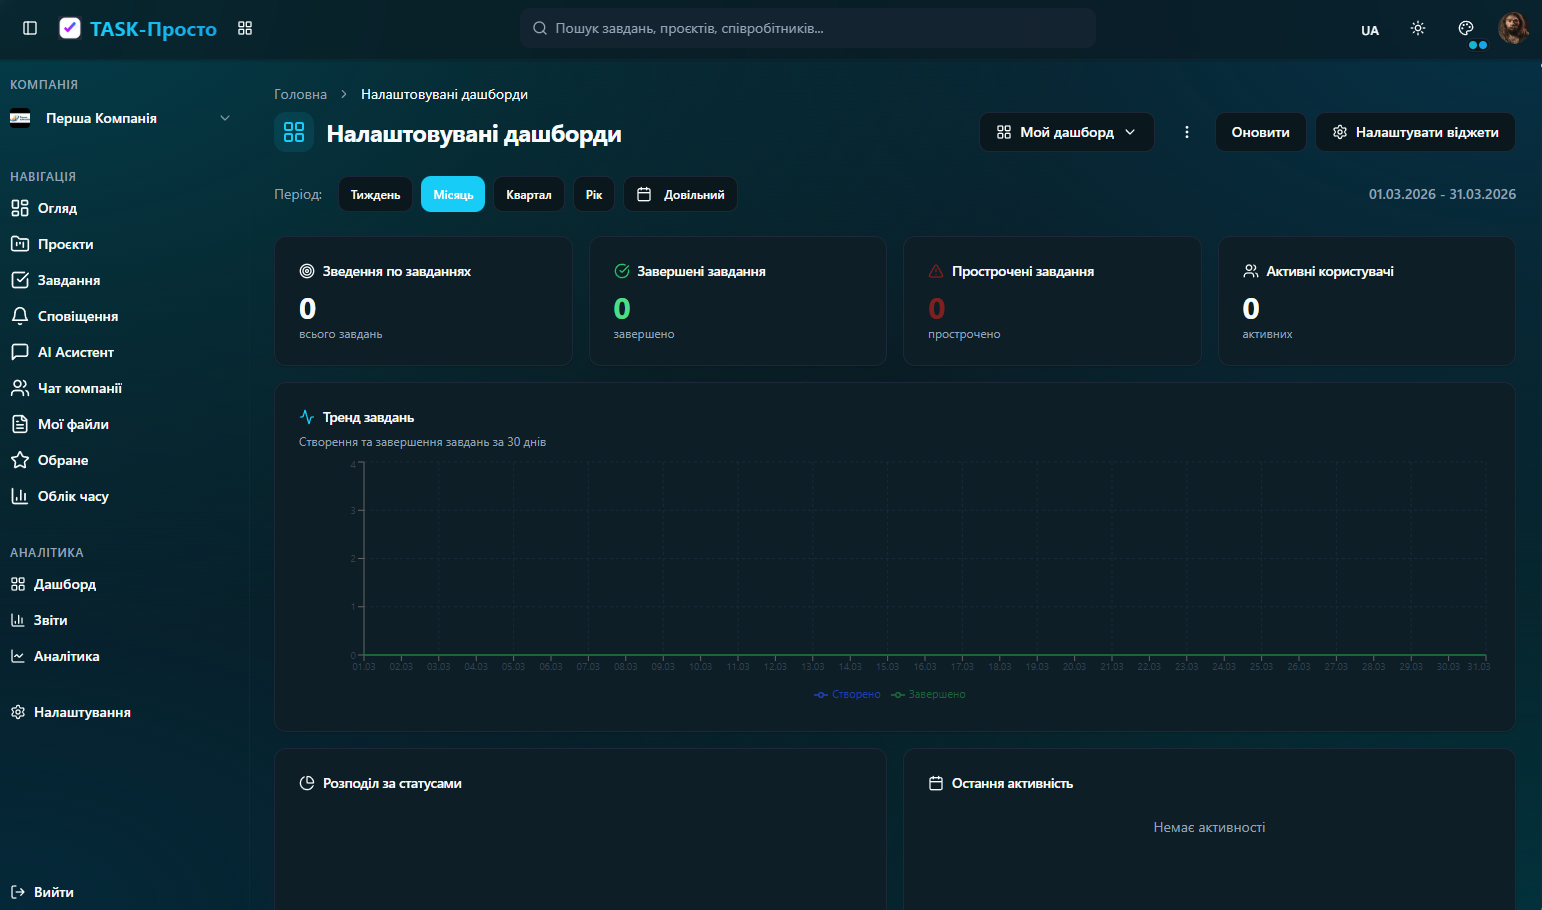
Task: Open Налаштувати віджети settings
Action: [1415, 132]
